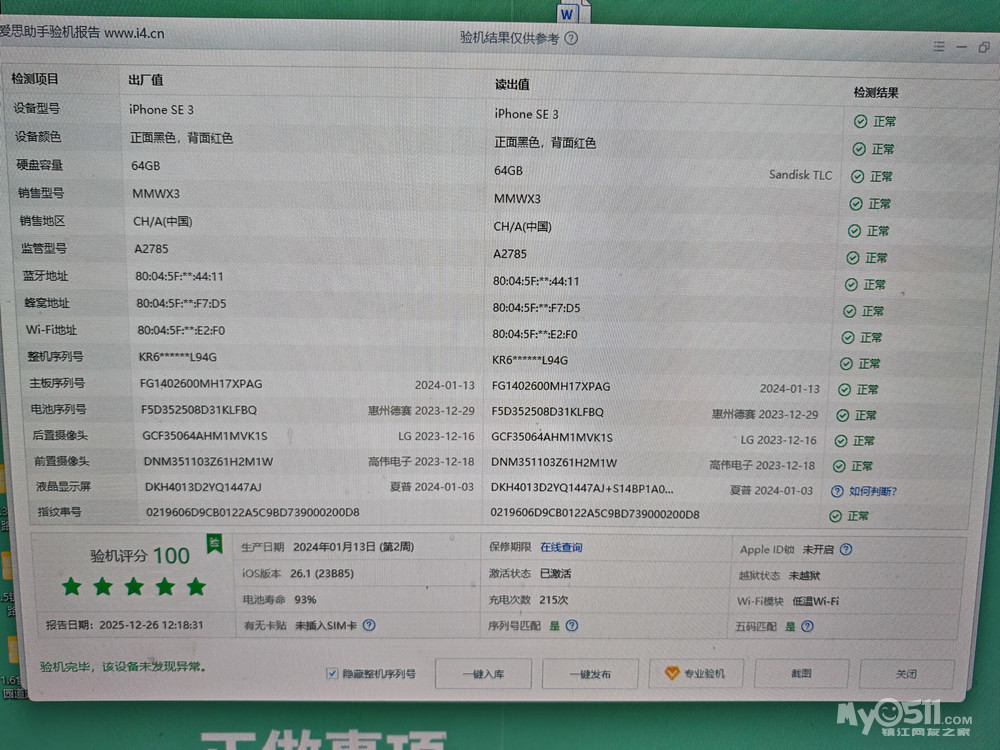Viewport: 1000px width, 750px height.
Task: Open the 在线查询 warranty lookup link
Action: [561, 548]
